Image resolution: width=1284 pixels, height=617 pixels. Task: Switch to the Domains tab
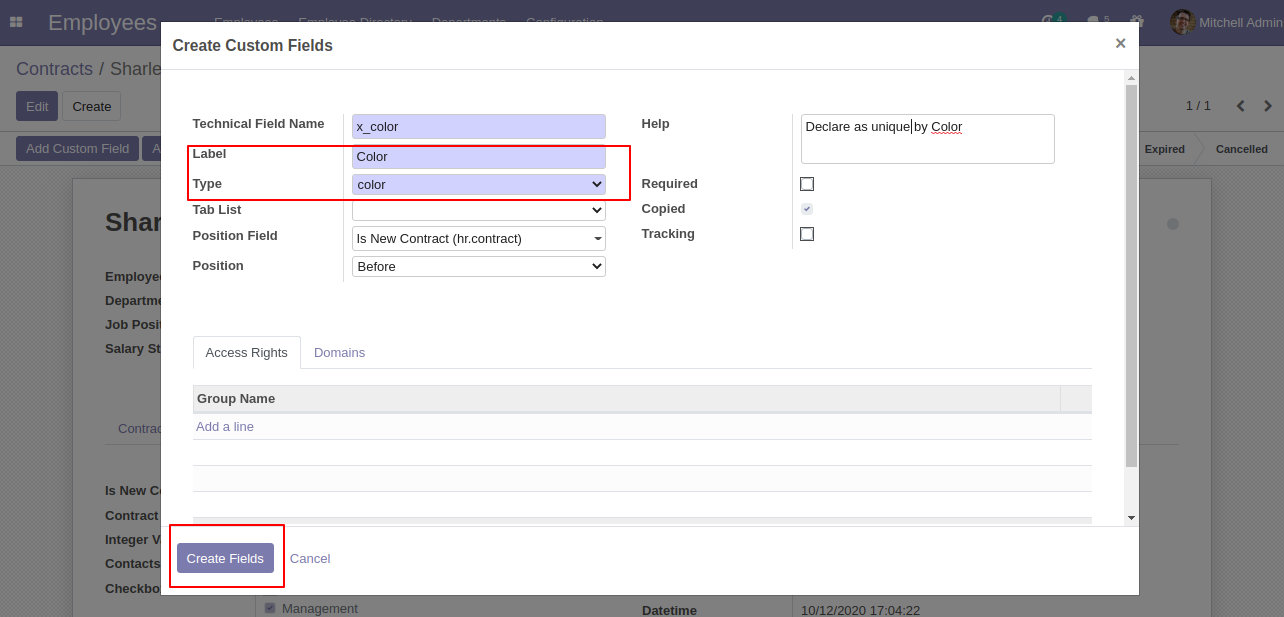339,353
